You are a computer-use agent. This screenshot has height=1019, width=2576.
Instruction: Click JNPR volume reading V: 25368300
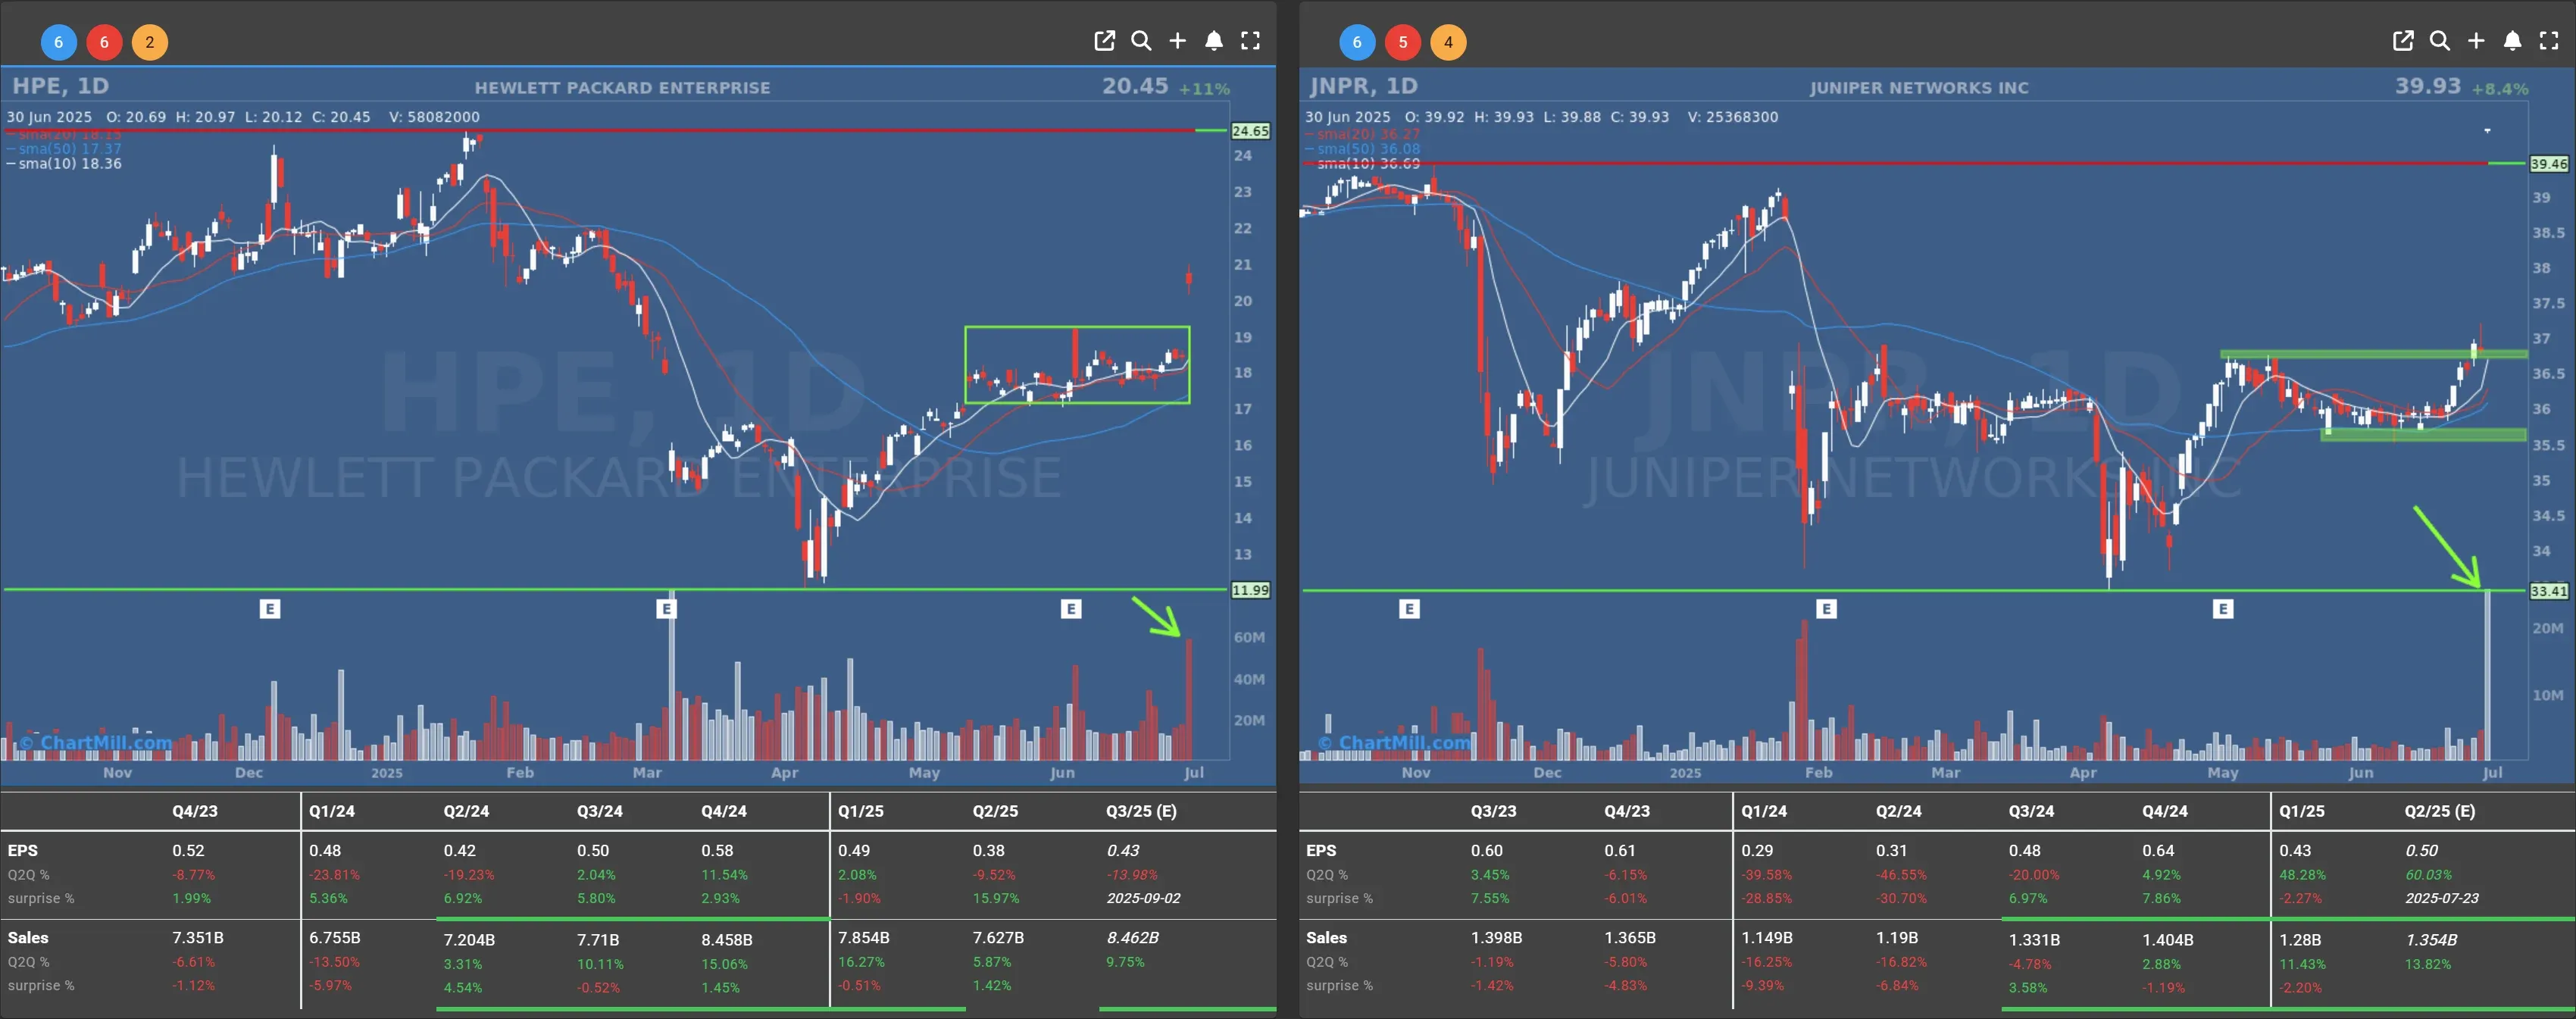click(1733, 117)
